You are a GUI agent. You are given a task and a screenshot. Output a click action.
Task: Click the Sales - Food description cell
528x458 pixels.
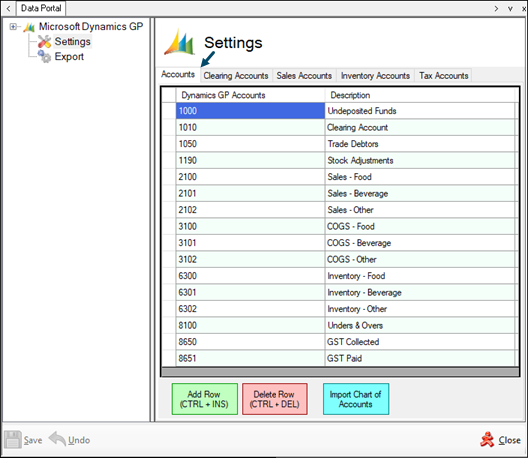point(420,177)
